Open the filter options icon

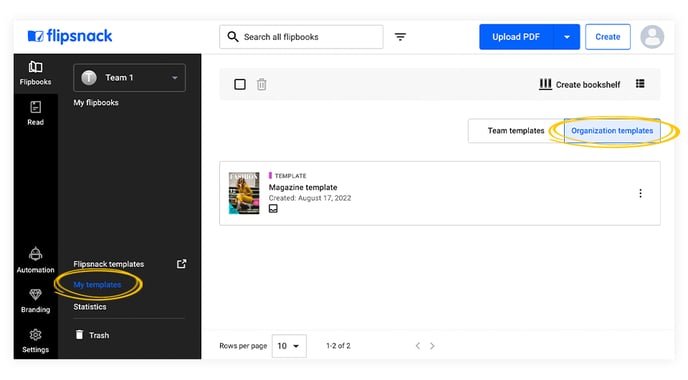(400, 37)
